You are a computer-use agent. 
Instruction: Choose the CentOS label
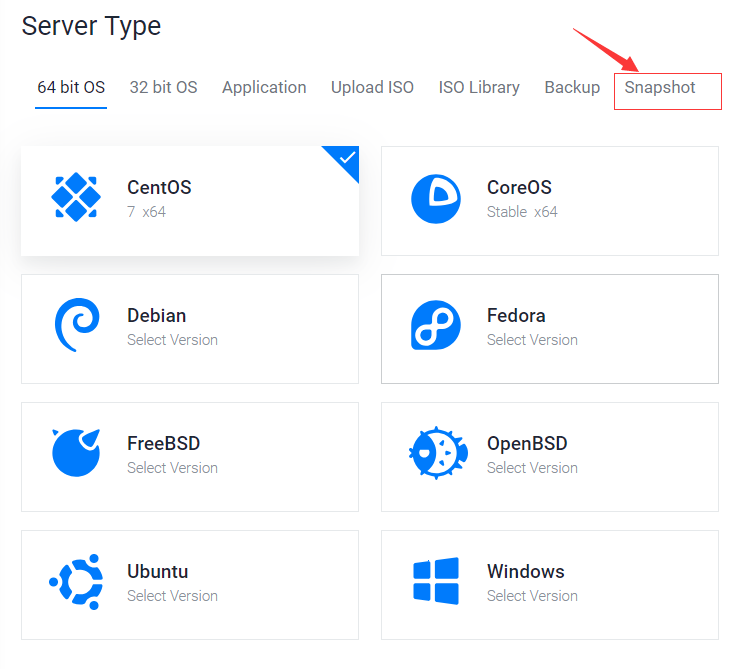(x=159, y=188)
